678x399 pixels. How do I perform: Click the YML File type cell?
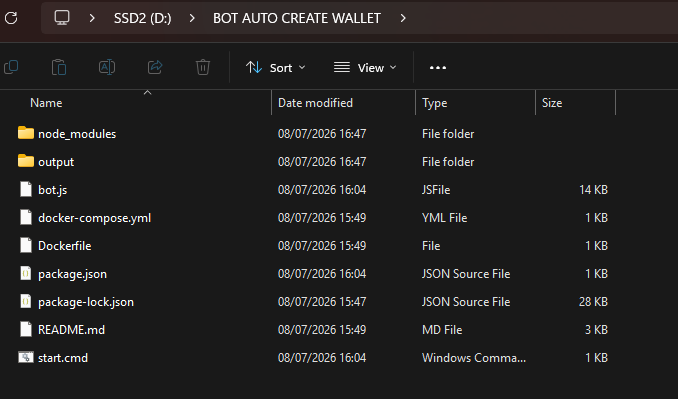coord(445,218)
